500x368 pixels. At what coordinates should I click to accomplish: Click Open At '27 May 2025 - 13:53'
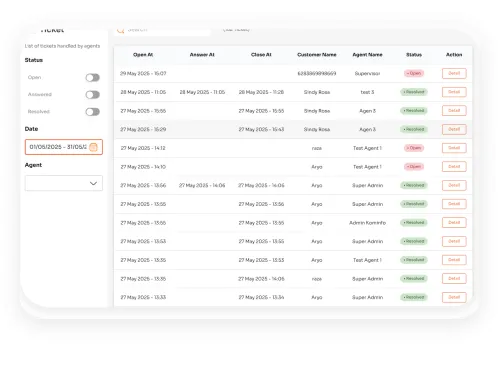(143, 242)
